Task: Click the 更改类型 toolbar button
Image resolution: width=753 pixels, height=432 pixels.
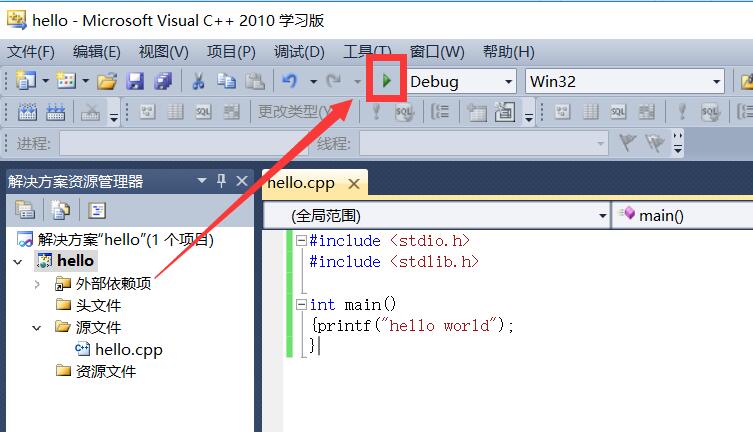Action: 295,112
